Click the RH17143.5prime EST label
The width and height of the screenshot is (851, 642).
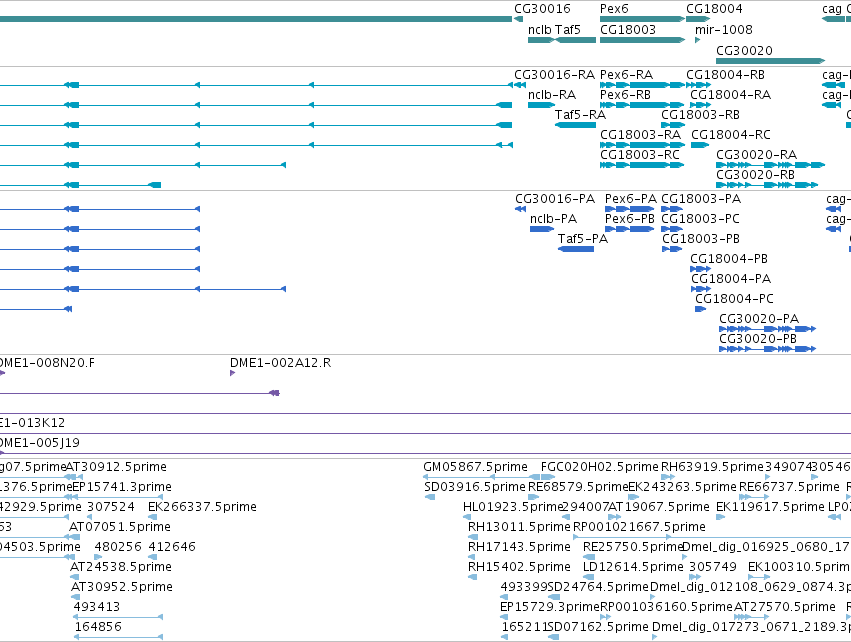(519, 547)
